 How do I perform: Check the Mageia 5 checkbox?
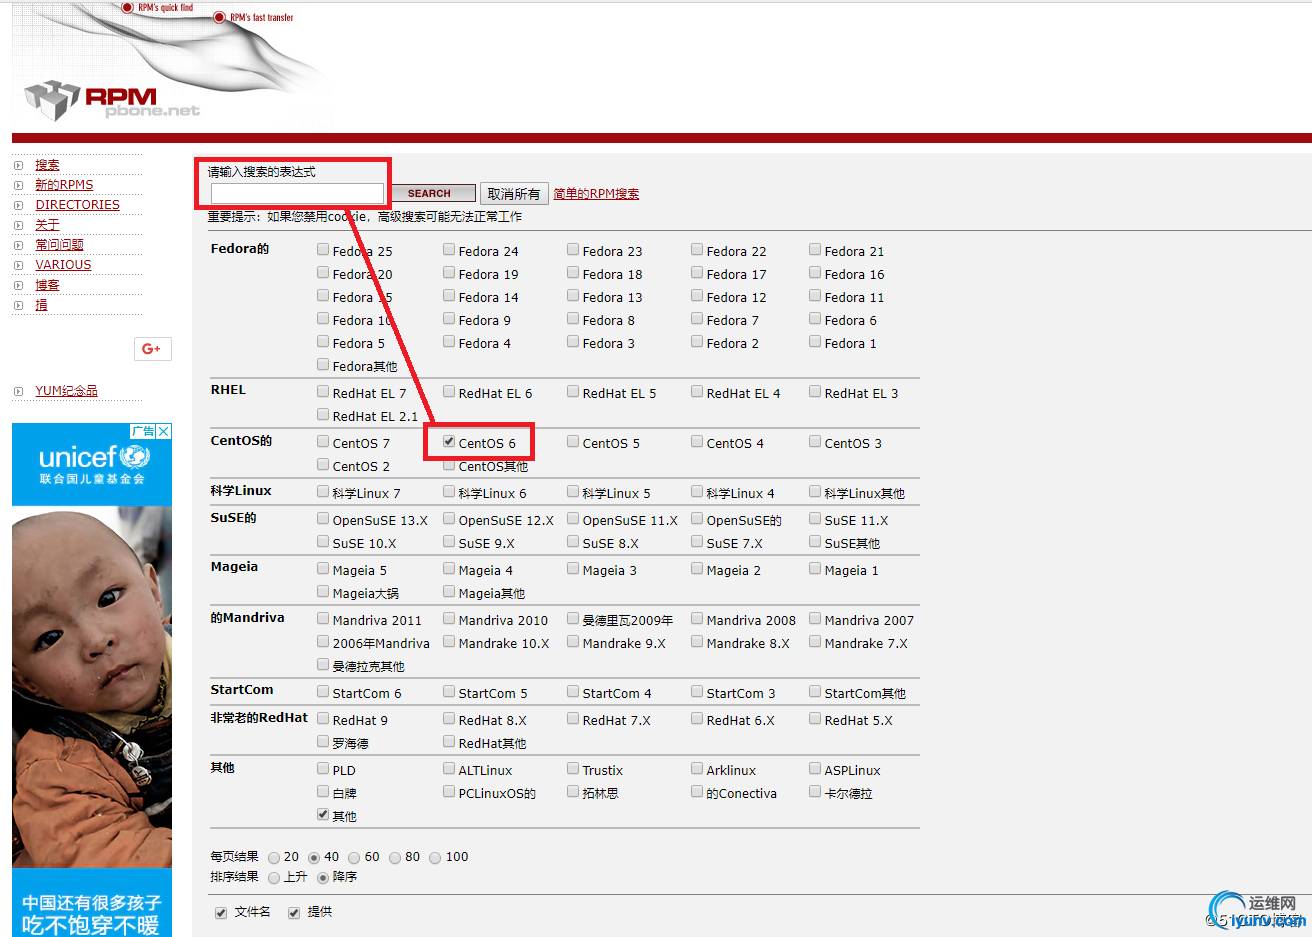(323, 568)
